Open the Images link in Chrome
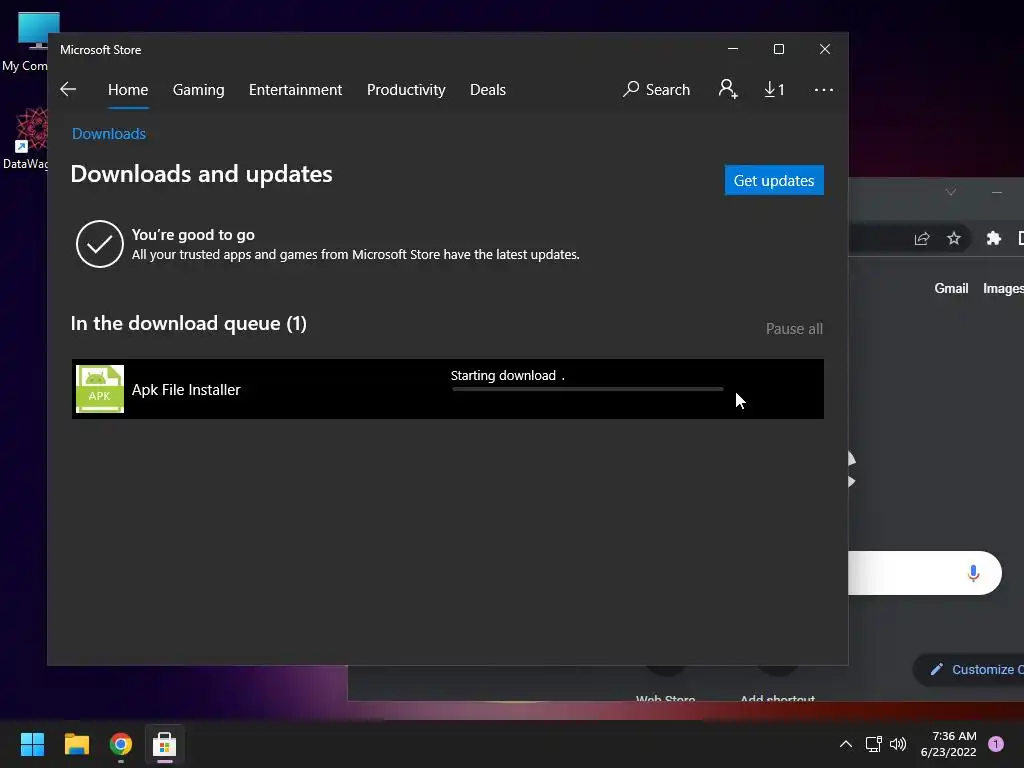 (x=1003, y=289)
